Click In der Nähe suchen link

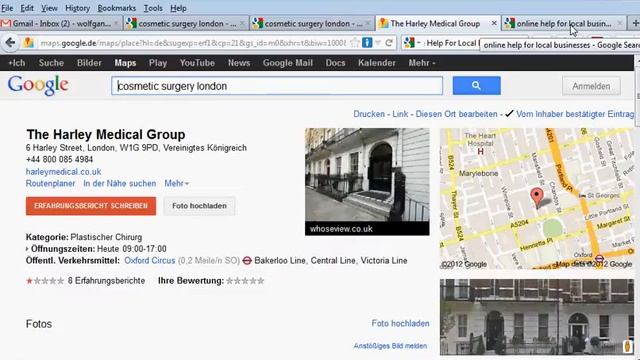[x=120, y=183]
